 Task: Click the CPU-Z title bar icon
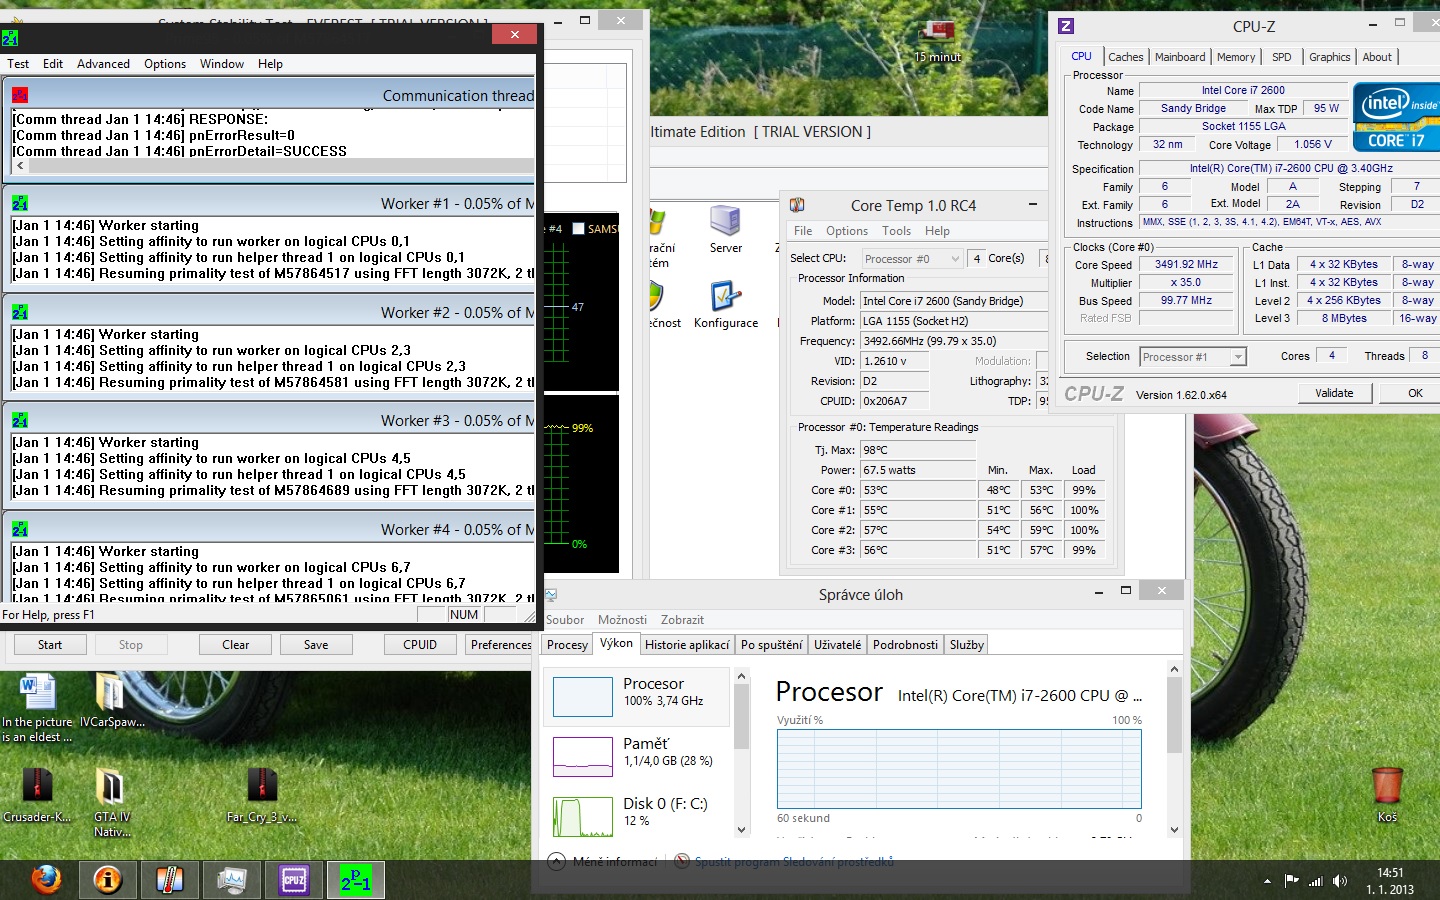(x=1066, y=26)
